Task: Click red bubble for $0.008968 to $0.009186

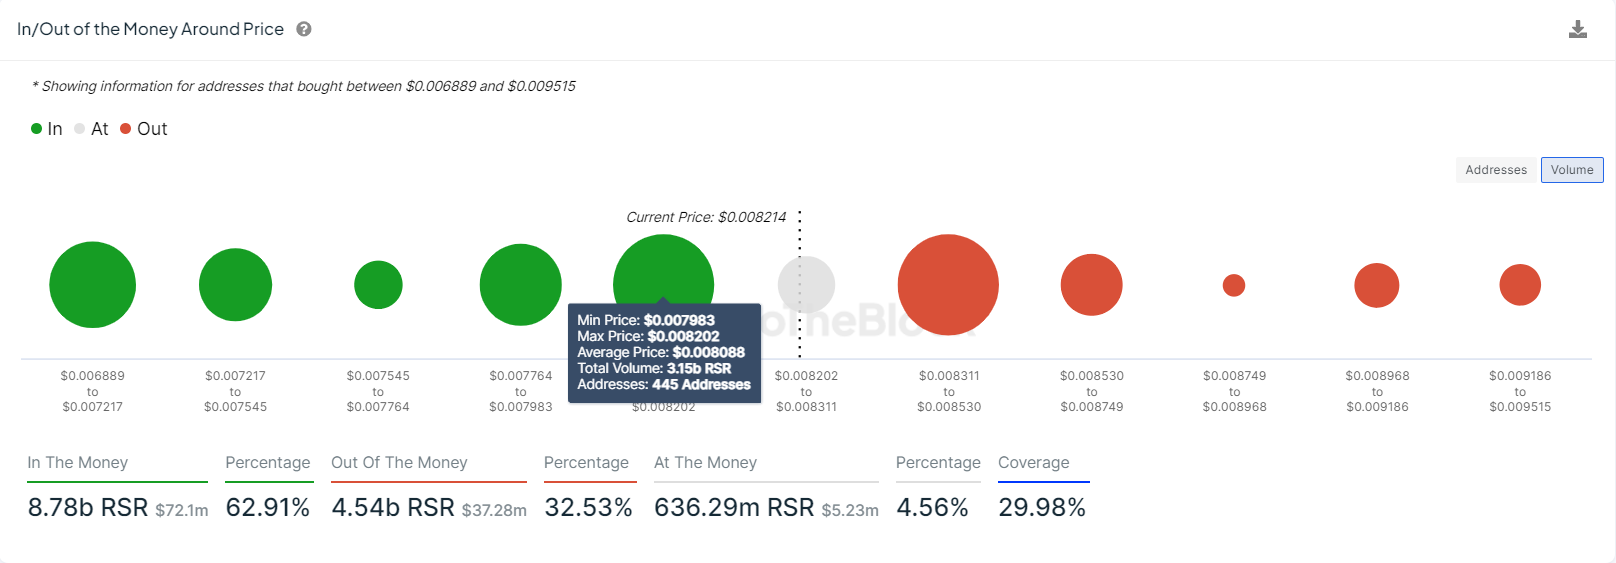Action: pos(1377,285)
